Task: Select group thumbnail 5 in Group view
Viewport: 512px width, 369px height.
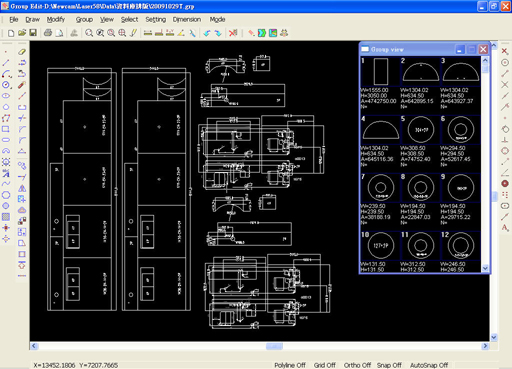Action: (420, 130)
